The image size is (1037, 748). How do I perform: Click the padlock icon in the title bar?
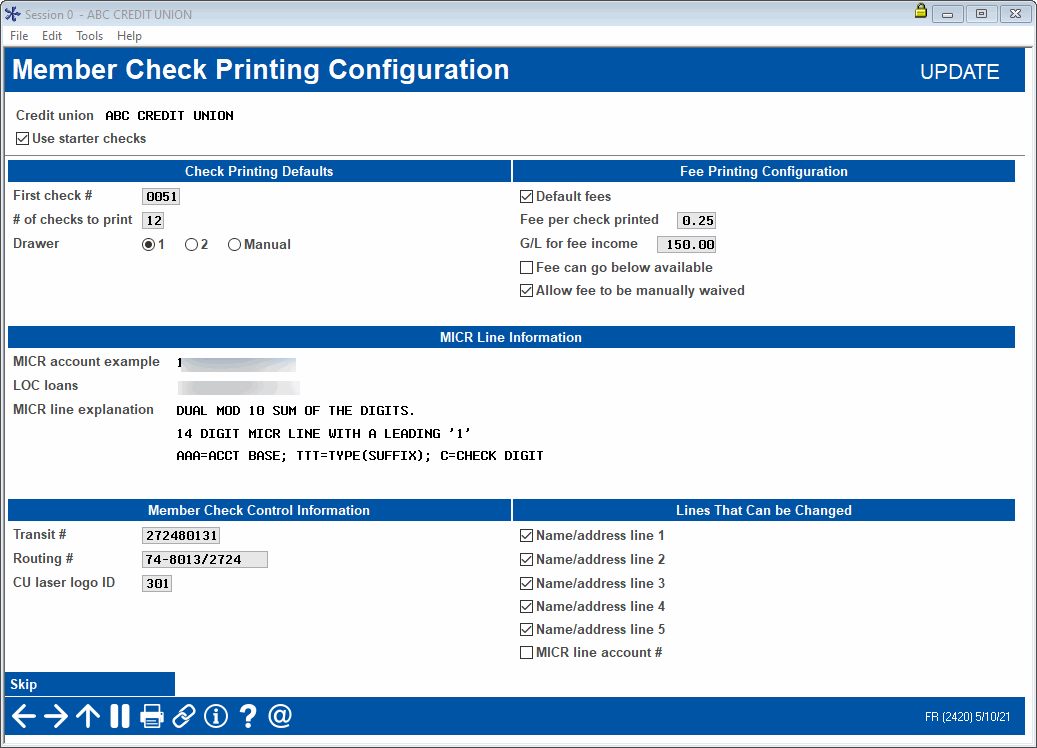(x=922, y=13)
